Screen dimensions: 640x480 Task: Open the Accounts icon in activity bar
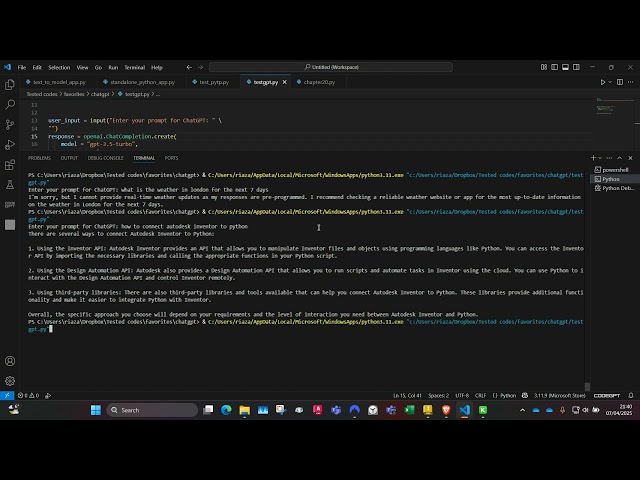click(10, 361)
